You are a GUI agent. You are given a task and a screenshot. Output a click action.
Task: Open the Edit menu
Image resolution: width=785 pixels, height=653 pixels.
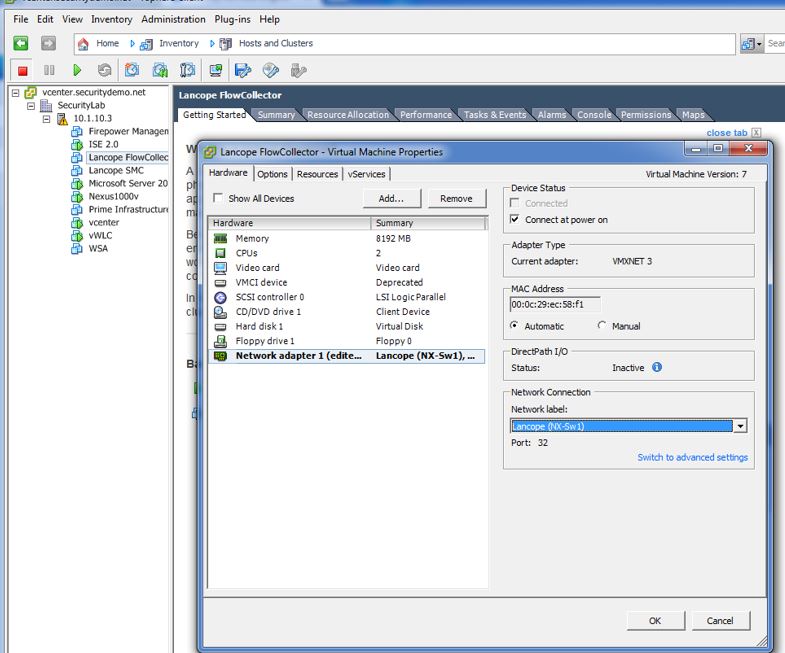(x=45, y=19)
